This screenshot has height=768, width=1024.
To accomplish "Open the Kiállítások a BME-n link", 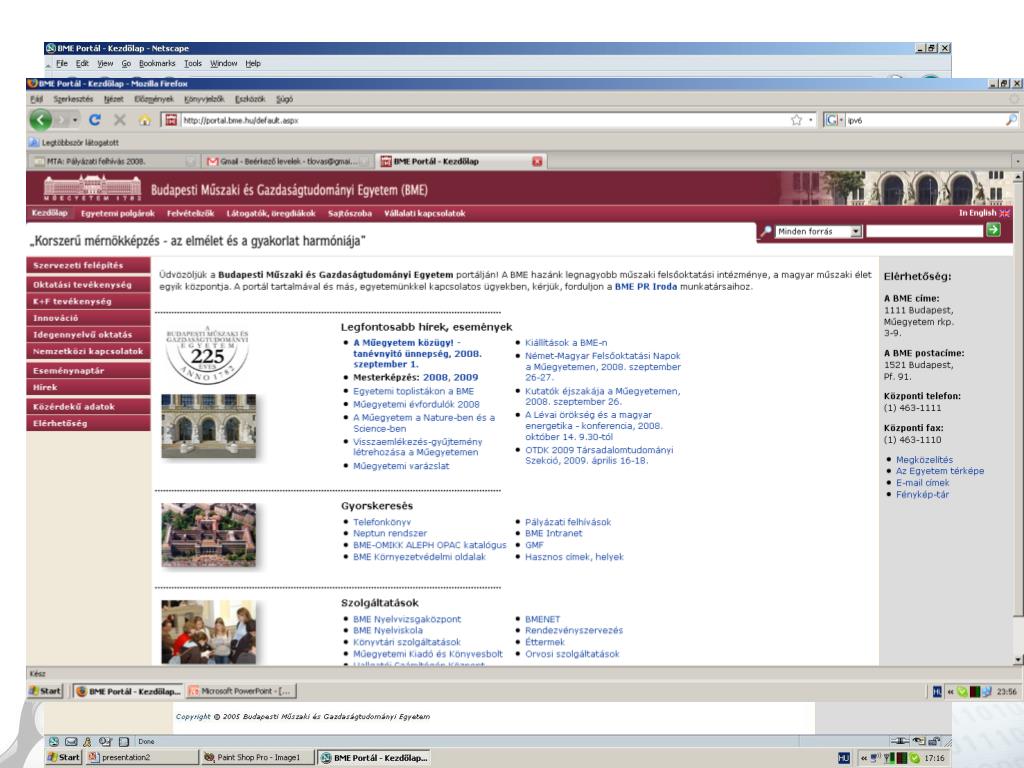I will coord(566,343).
